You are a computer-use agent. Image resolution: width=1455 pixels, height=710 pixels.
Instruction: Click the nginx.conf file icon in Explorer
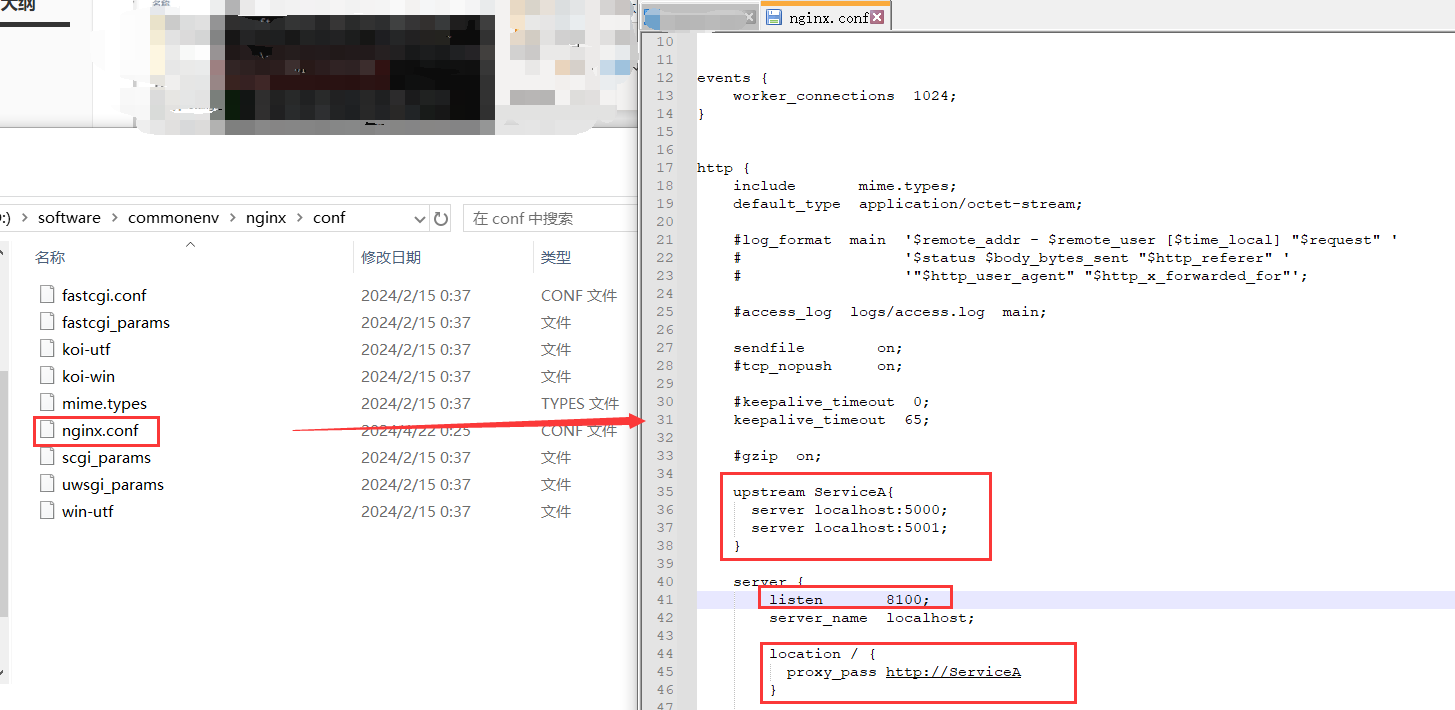[x=46, y=430]
